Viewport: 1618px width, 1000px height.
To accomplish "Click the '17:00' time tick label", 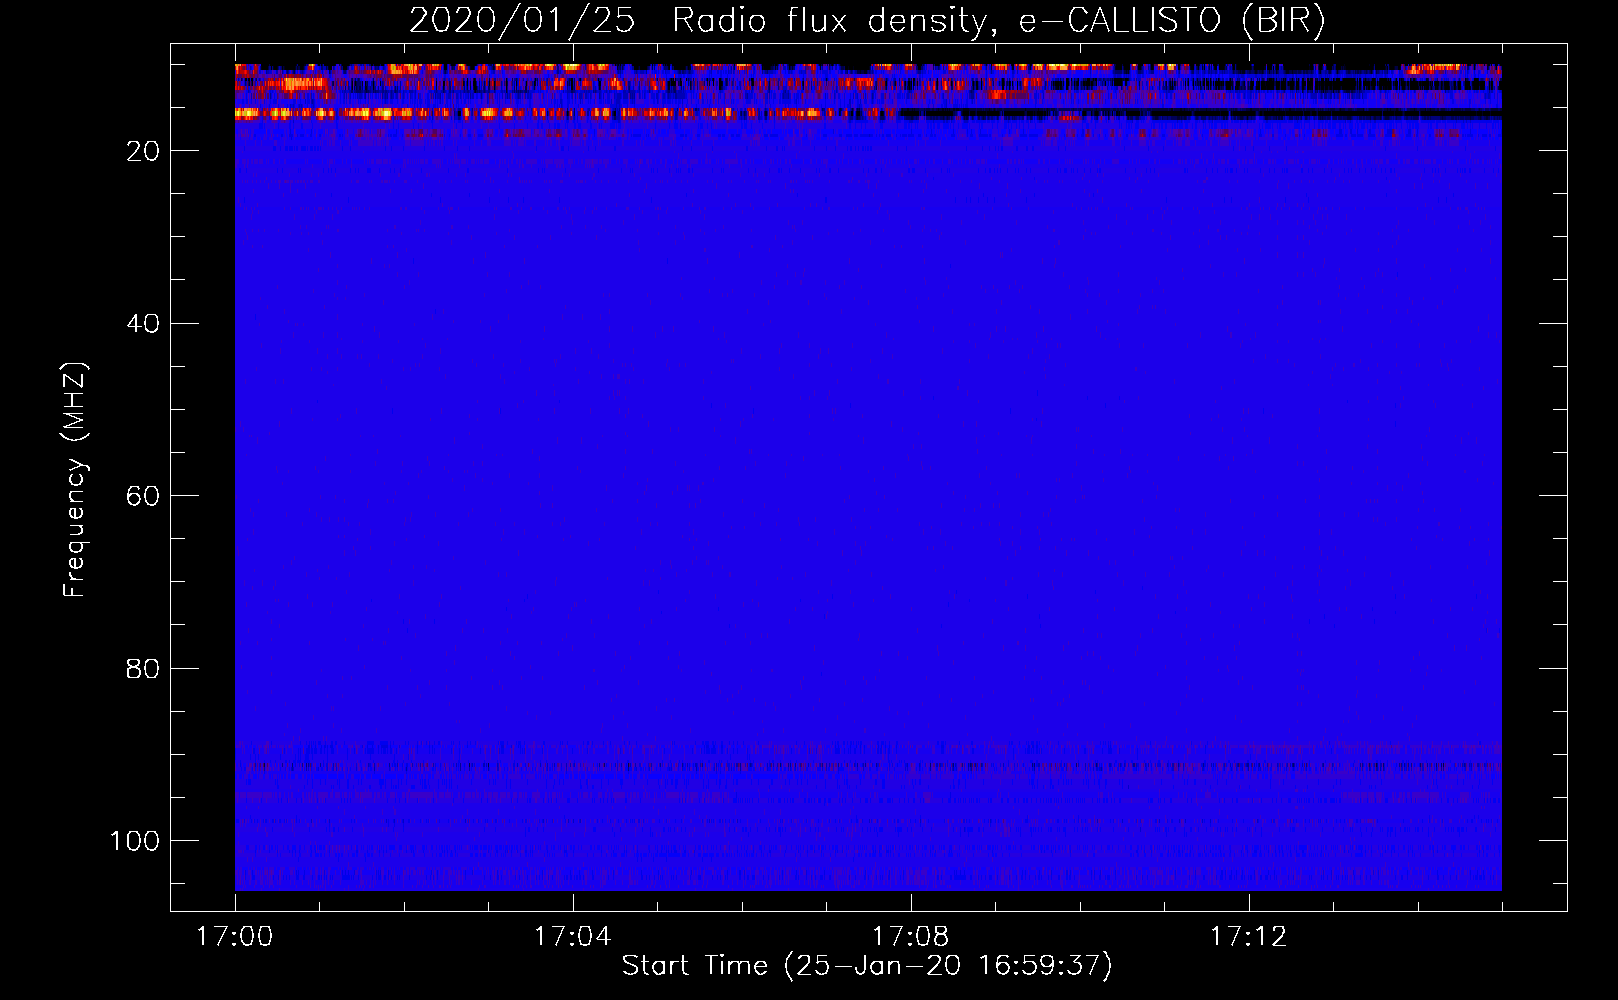I will coord(235,937).
